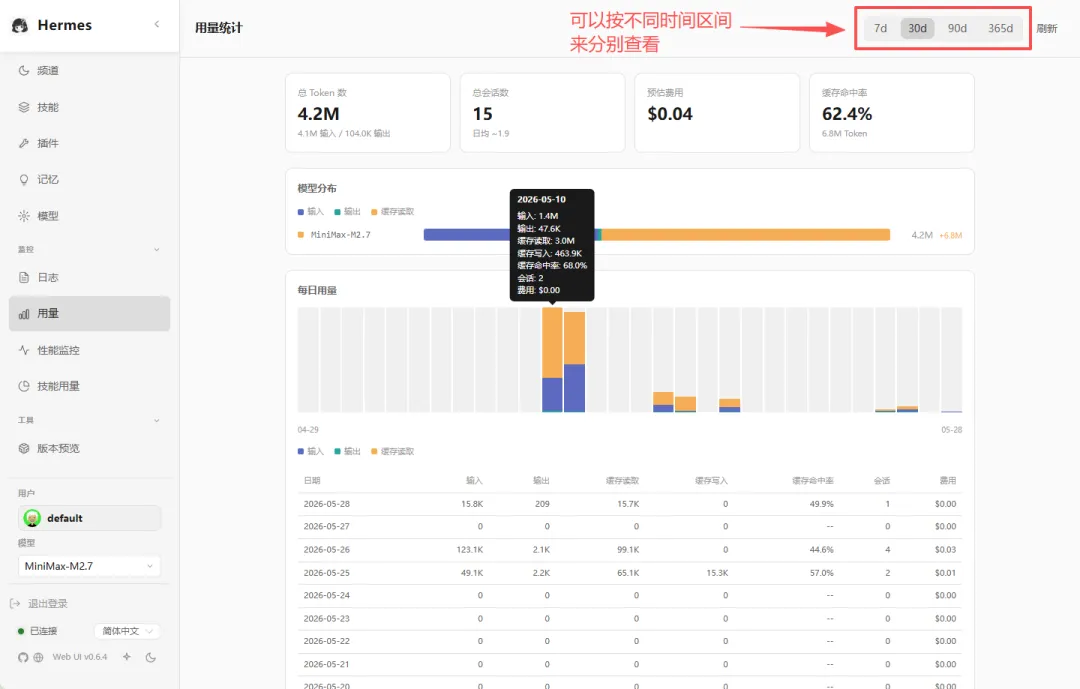
Task: Click the 预估费用 $0.04 card
Action: [x=717, y=112]
